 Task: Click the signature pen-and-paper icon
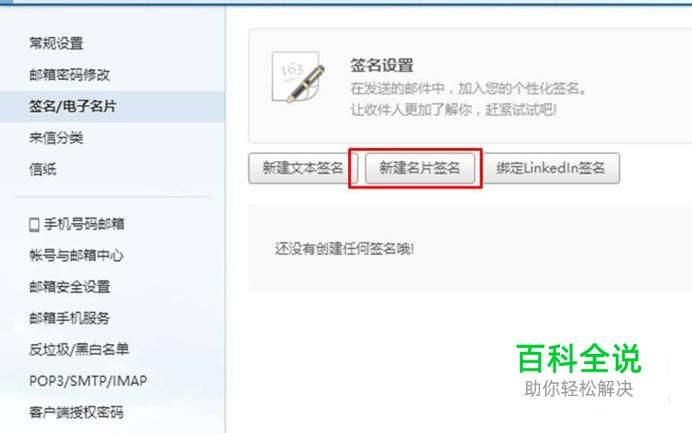coord(298,77)
